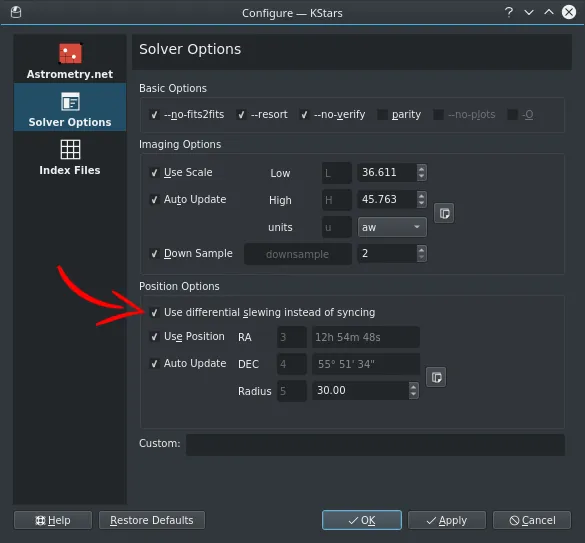Increase the Low scale value

pyautogui.click(x=422, y=169)
